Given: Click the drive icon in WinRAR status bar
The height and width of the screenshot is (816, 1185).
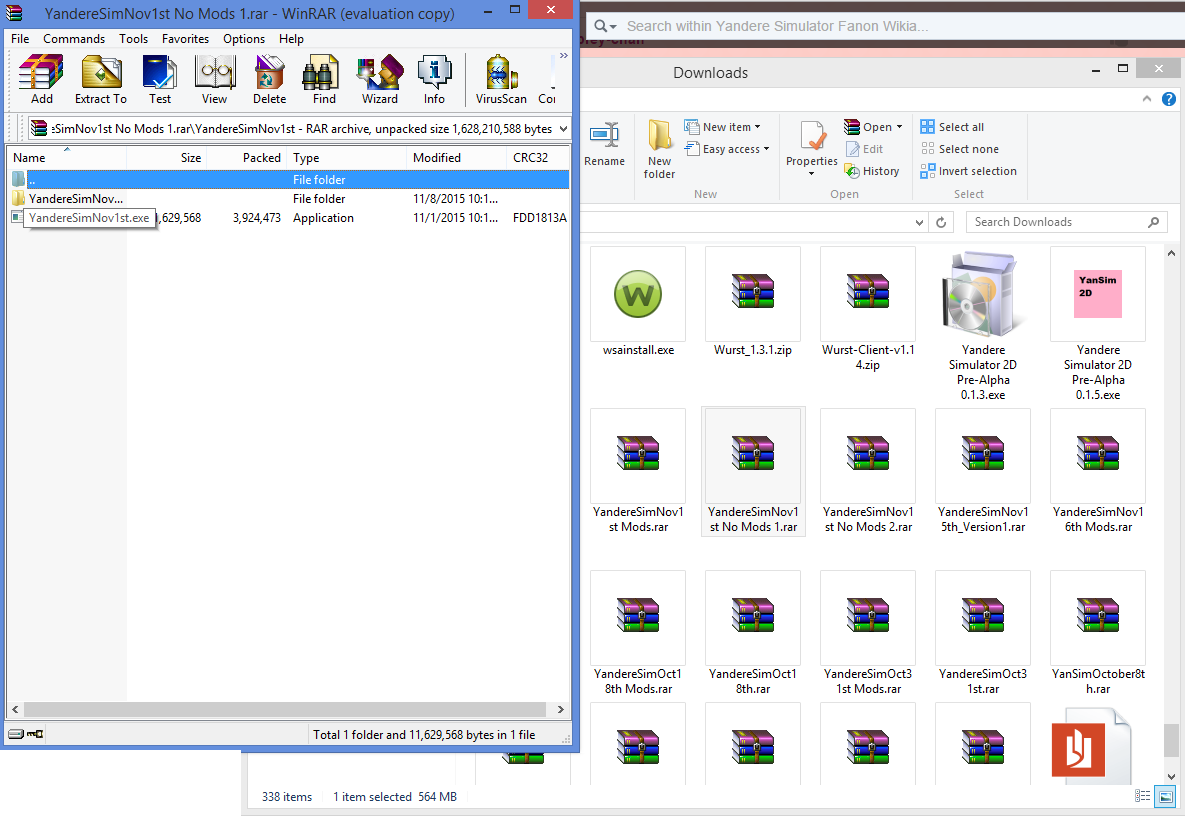Looking at the screenshot, I should 16,734.
